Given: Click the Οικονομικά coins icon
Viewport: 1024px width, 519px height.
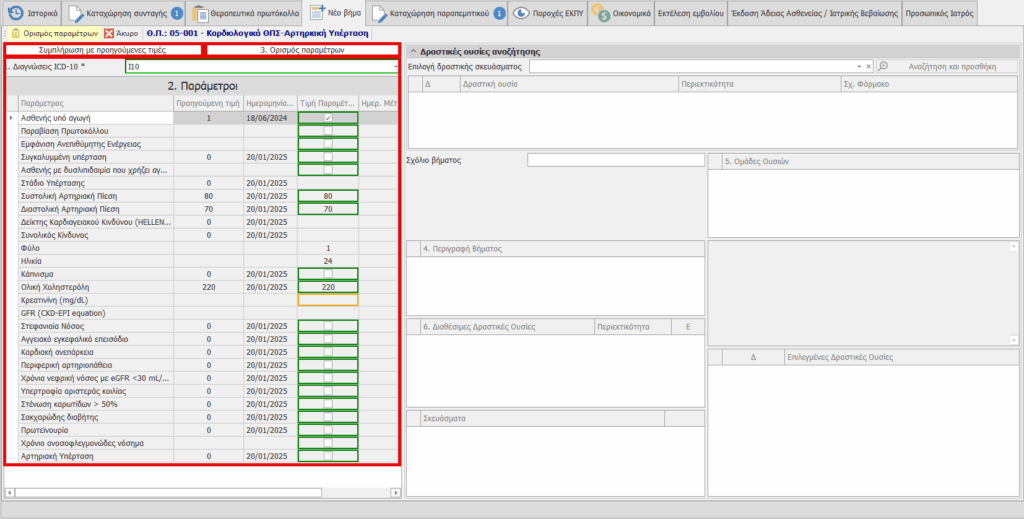Looking at the screenshot, I should (x=601, y=14).
